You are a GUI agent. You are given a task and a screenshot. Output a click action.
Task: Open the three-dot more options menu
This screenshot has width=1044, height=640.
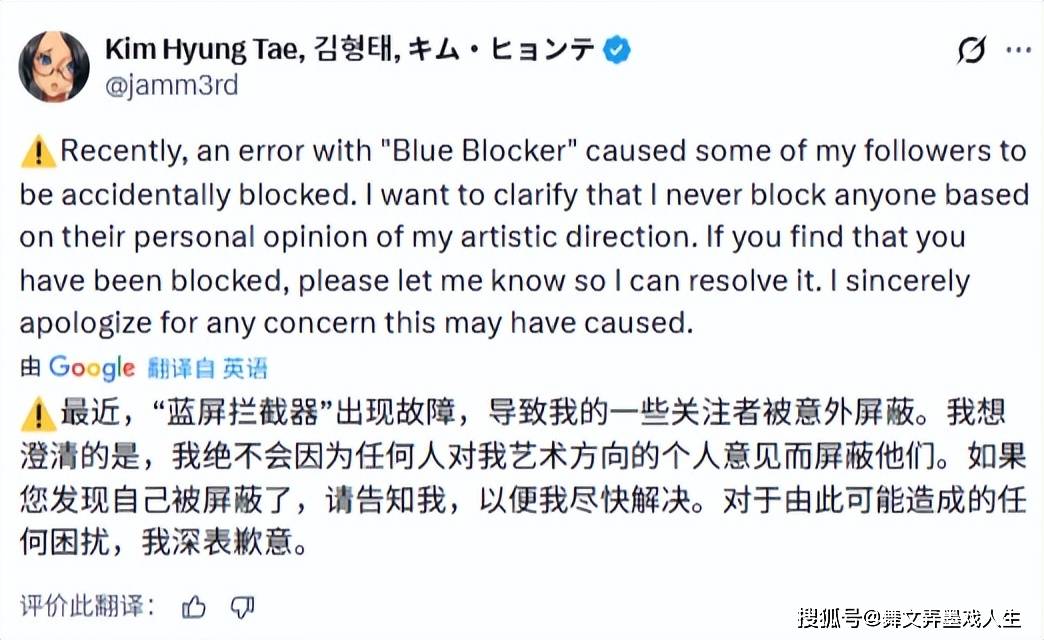click(1018, 50)
